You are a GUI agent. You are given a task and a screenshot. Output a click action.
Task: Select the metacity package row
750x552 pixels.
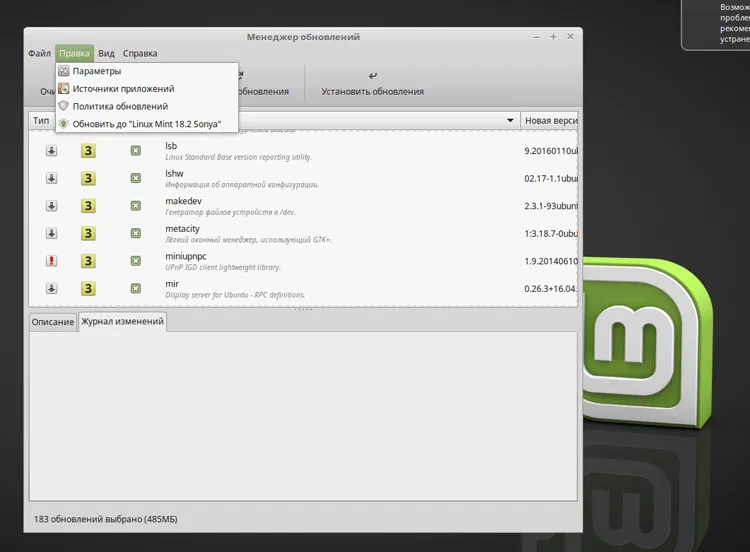pos(303,233)
